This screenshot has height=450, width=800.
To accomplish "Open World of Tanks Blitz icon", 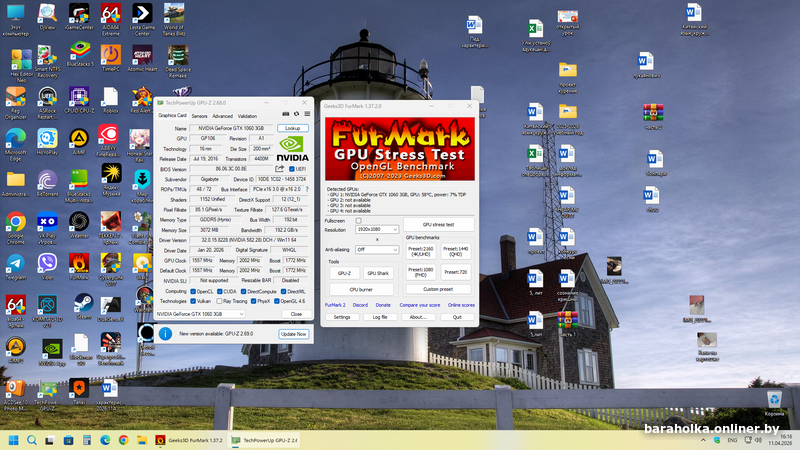I will 174,19.
